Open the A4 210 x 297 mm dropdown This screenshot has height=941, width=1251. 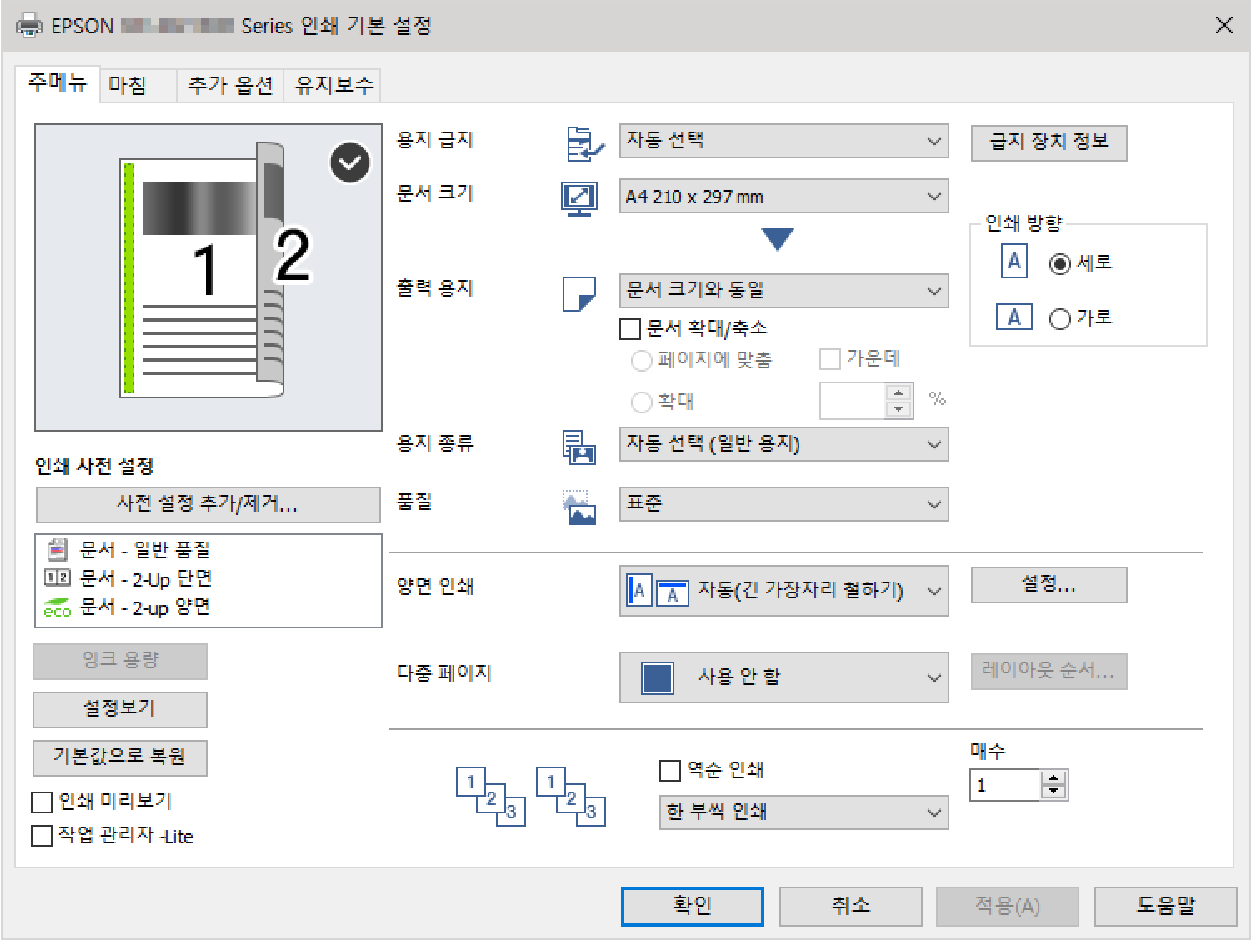coord(783,197)
